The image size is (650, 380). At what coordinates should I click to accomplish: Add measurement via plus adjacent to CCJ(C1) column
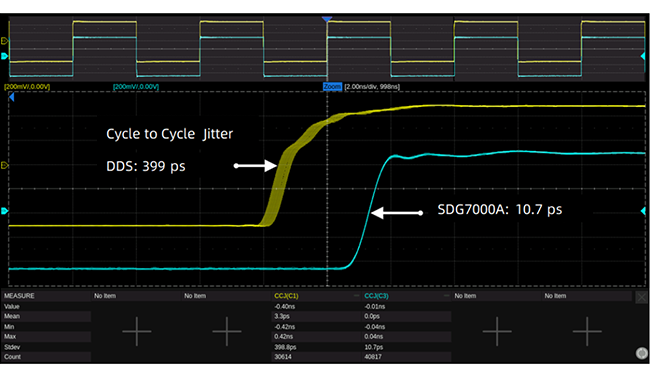coord(226,331)
